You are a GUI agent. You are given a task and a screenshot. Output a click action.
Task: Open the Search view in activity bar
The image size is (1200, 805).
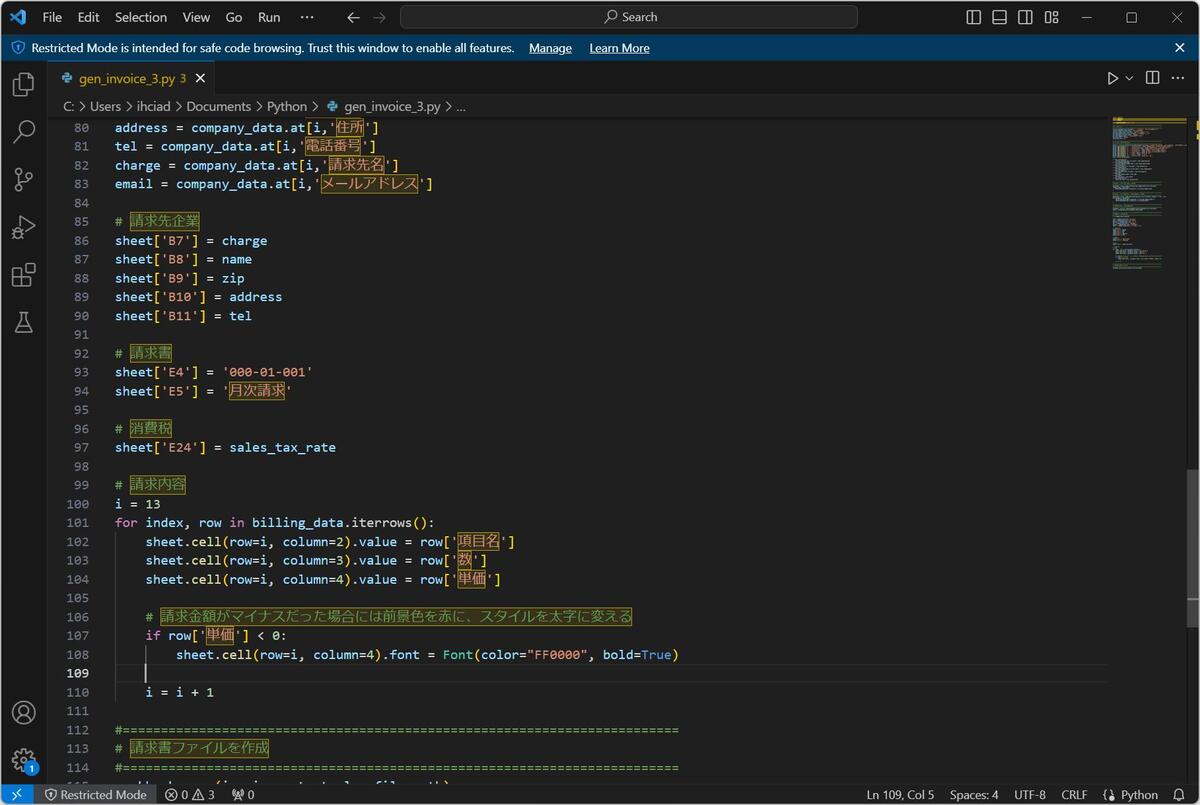[x=23, y=131]
